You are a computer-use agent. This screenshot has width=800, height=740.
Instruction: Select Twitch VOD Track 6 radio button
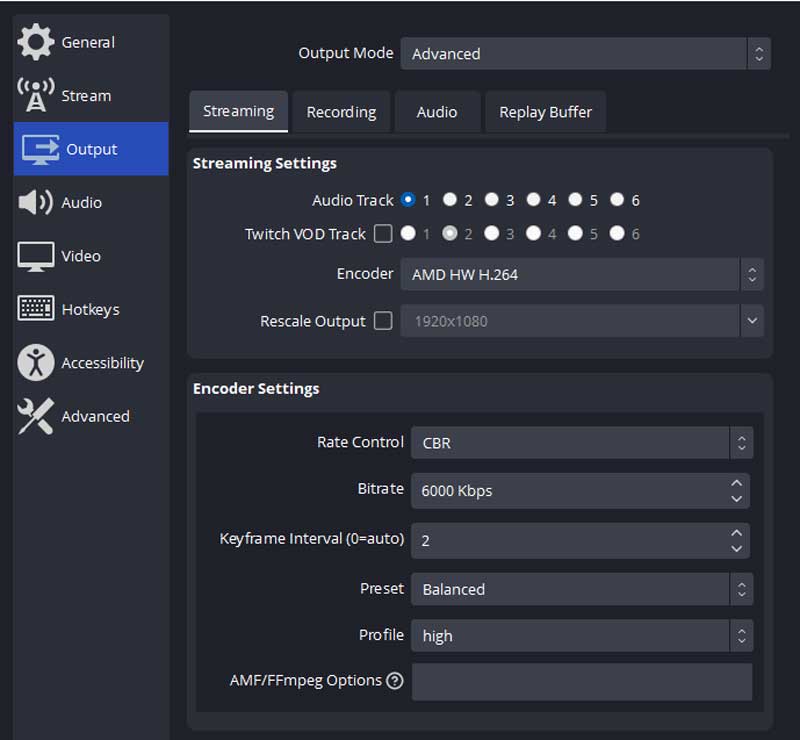pos(617,233)
